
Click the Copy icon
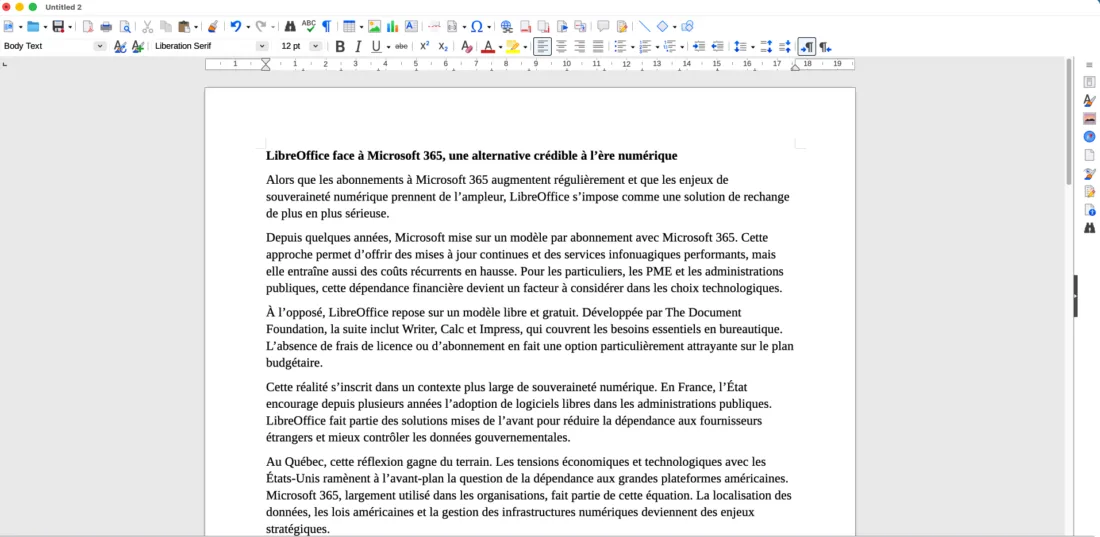(x=166, y=27)
